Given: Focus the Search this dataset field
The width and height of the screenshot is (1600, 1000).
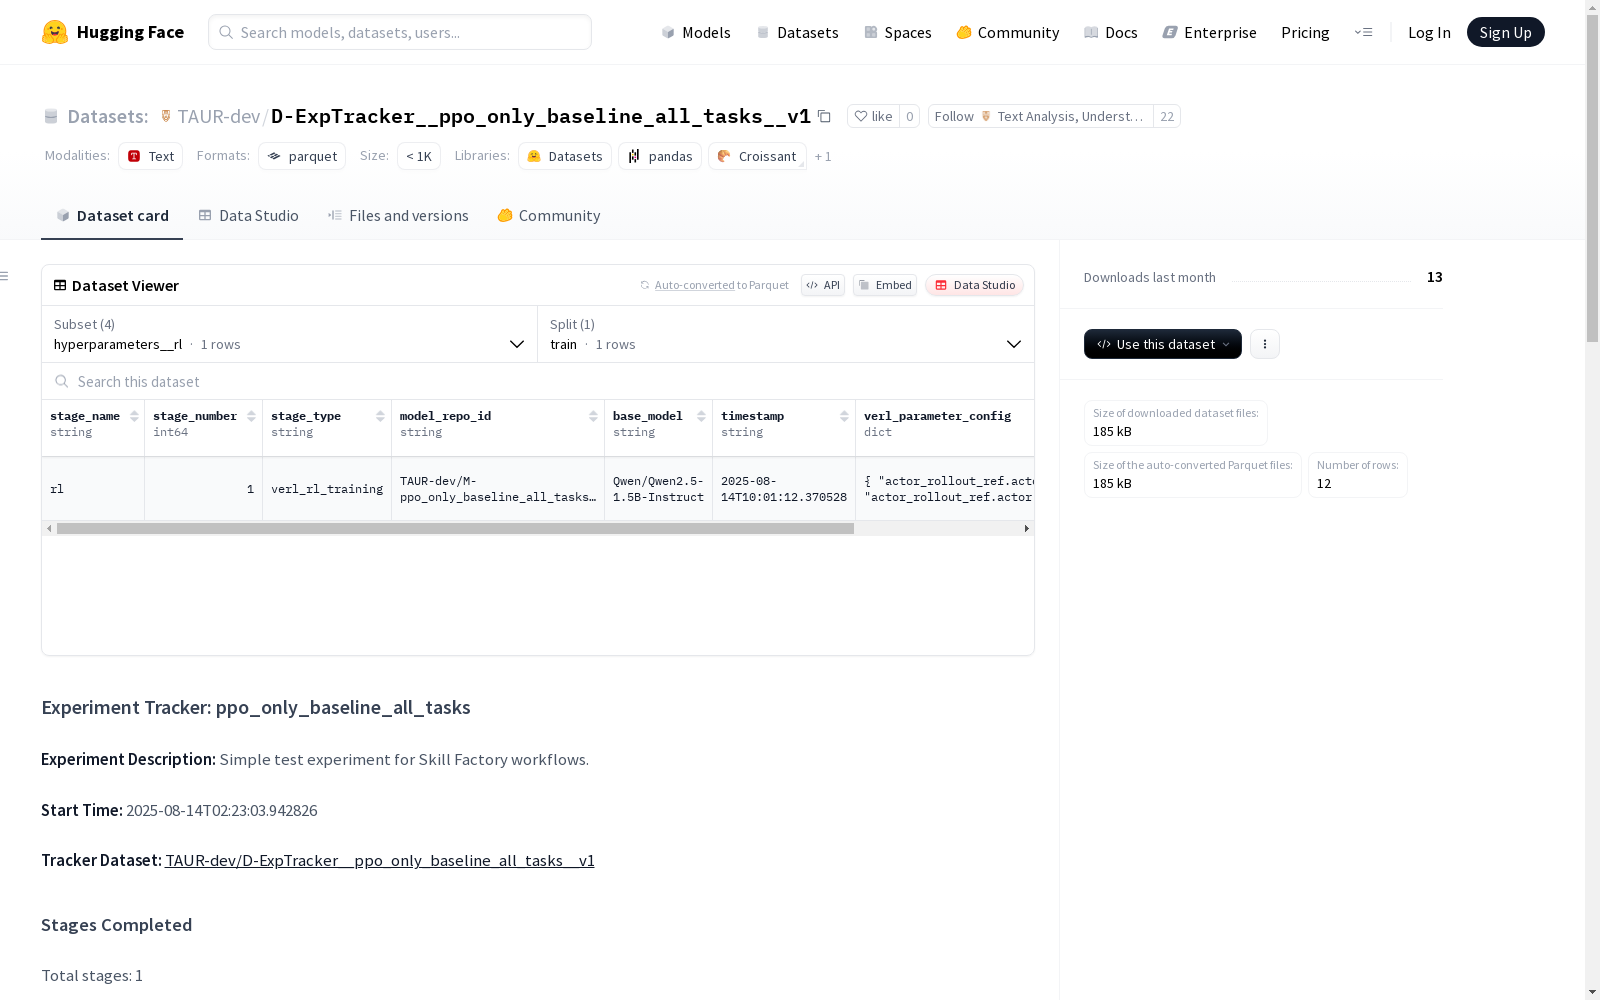Looking at the screenshot, I should pos(538,381).
